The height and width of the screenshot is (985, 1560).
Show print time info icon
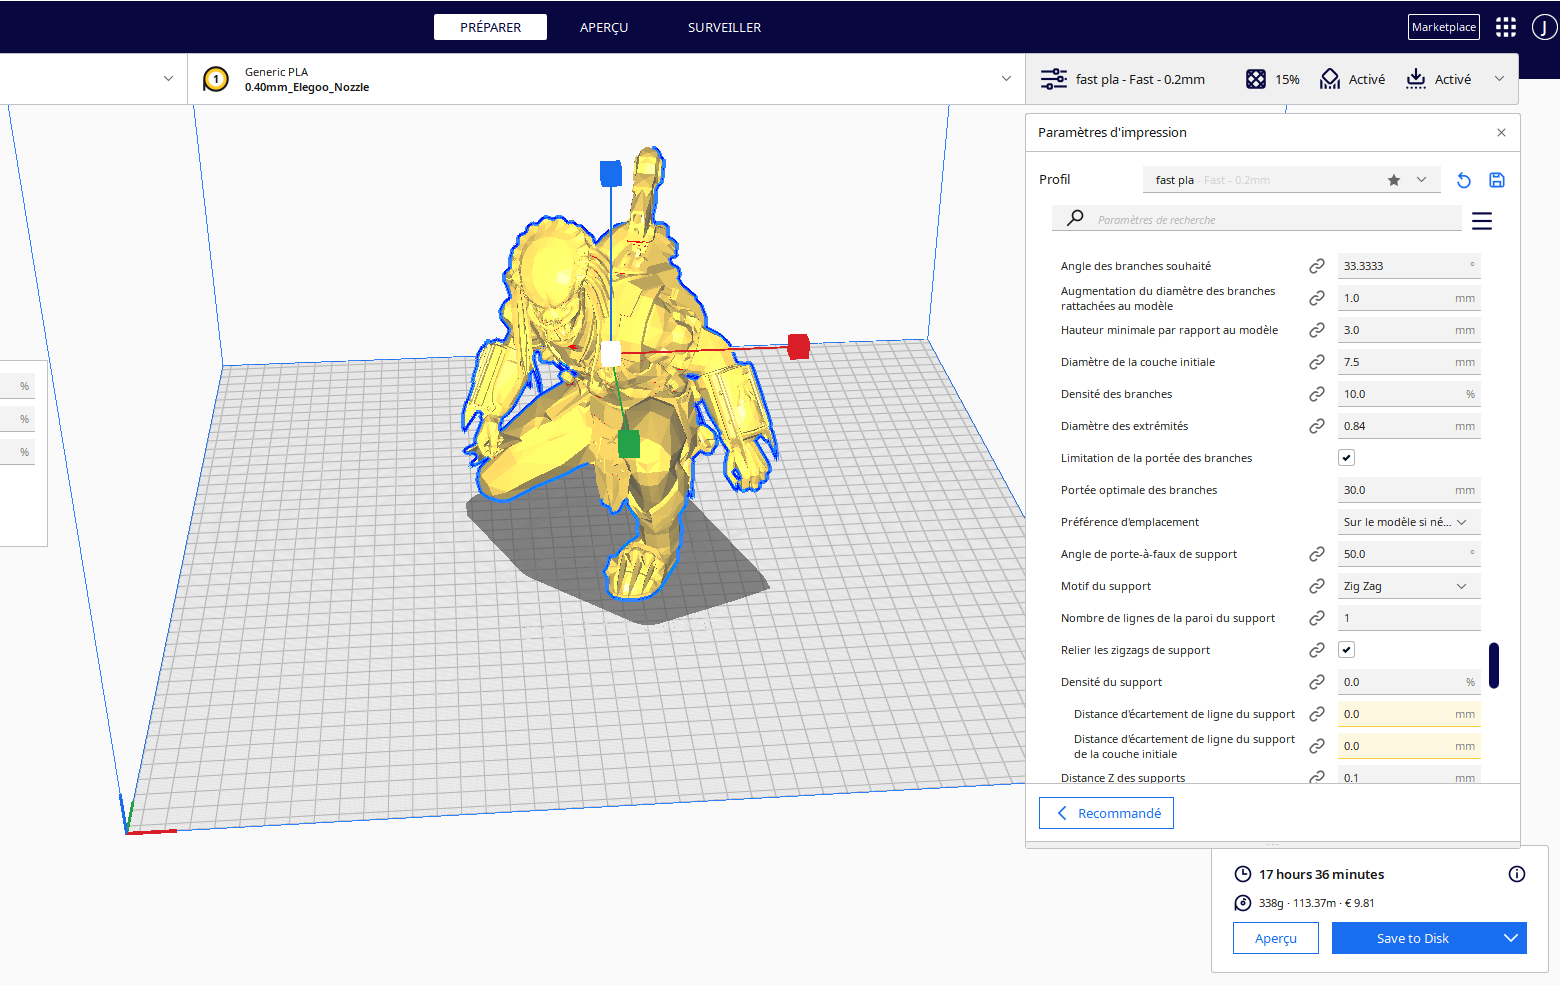tap(1517, 874)
